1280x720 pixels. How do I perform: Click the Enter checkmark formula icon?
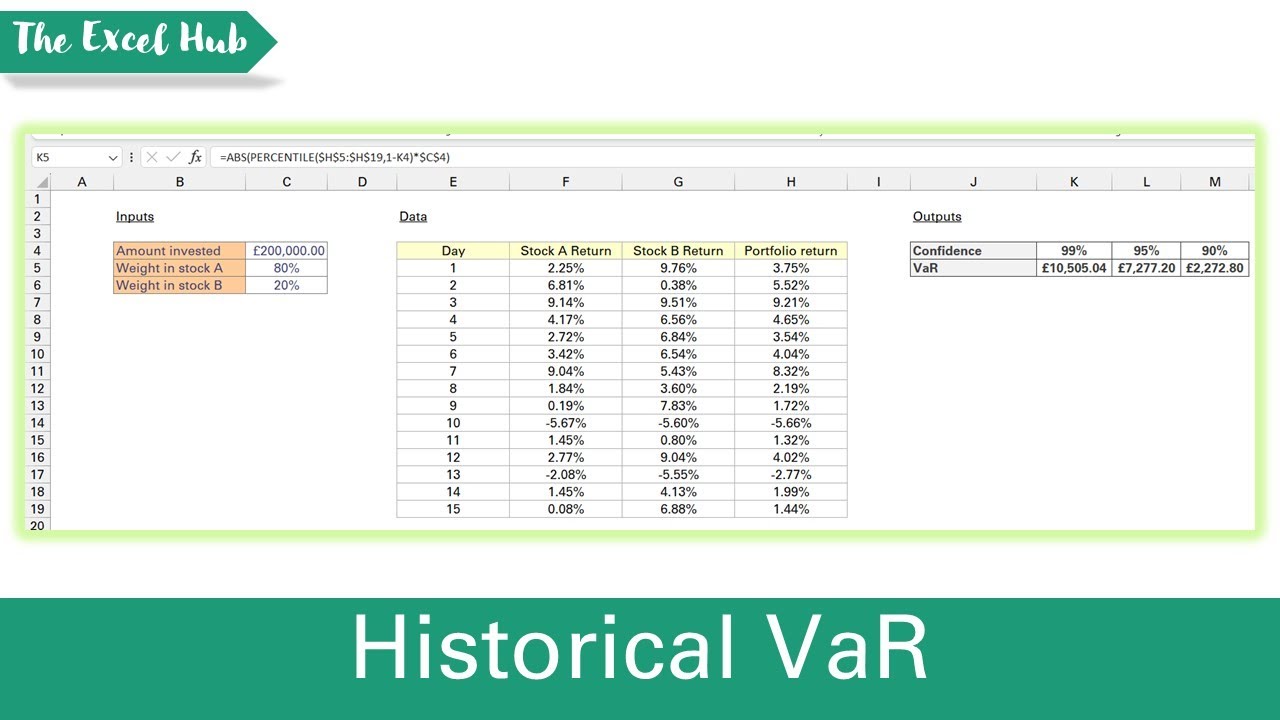(173, 157)
